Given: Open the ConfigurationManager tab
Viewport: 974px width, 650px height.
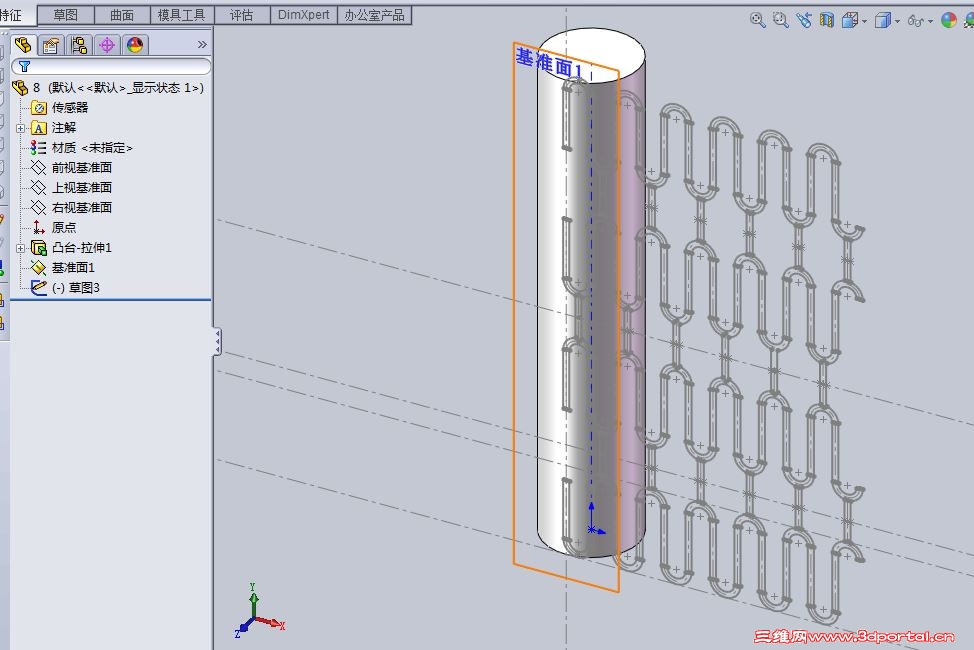Looking at the screenshot, I should tap(79, 45).
